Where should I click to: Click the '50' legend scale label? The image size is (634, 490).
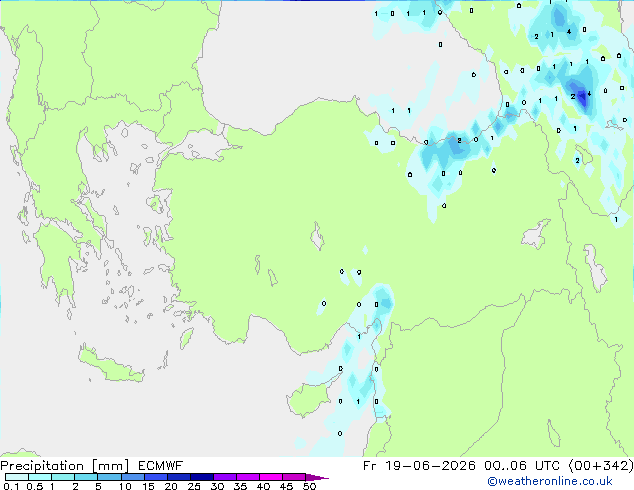[309, 486]
